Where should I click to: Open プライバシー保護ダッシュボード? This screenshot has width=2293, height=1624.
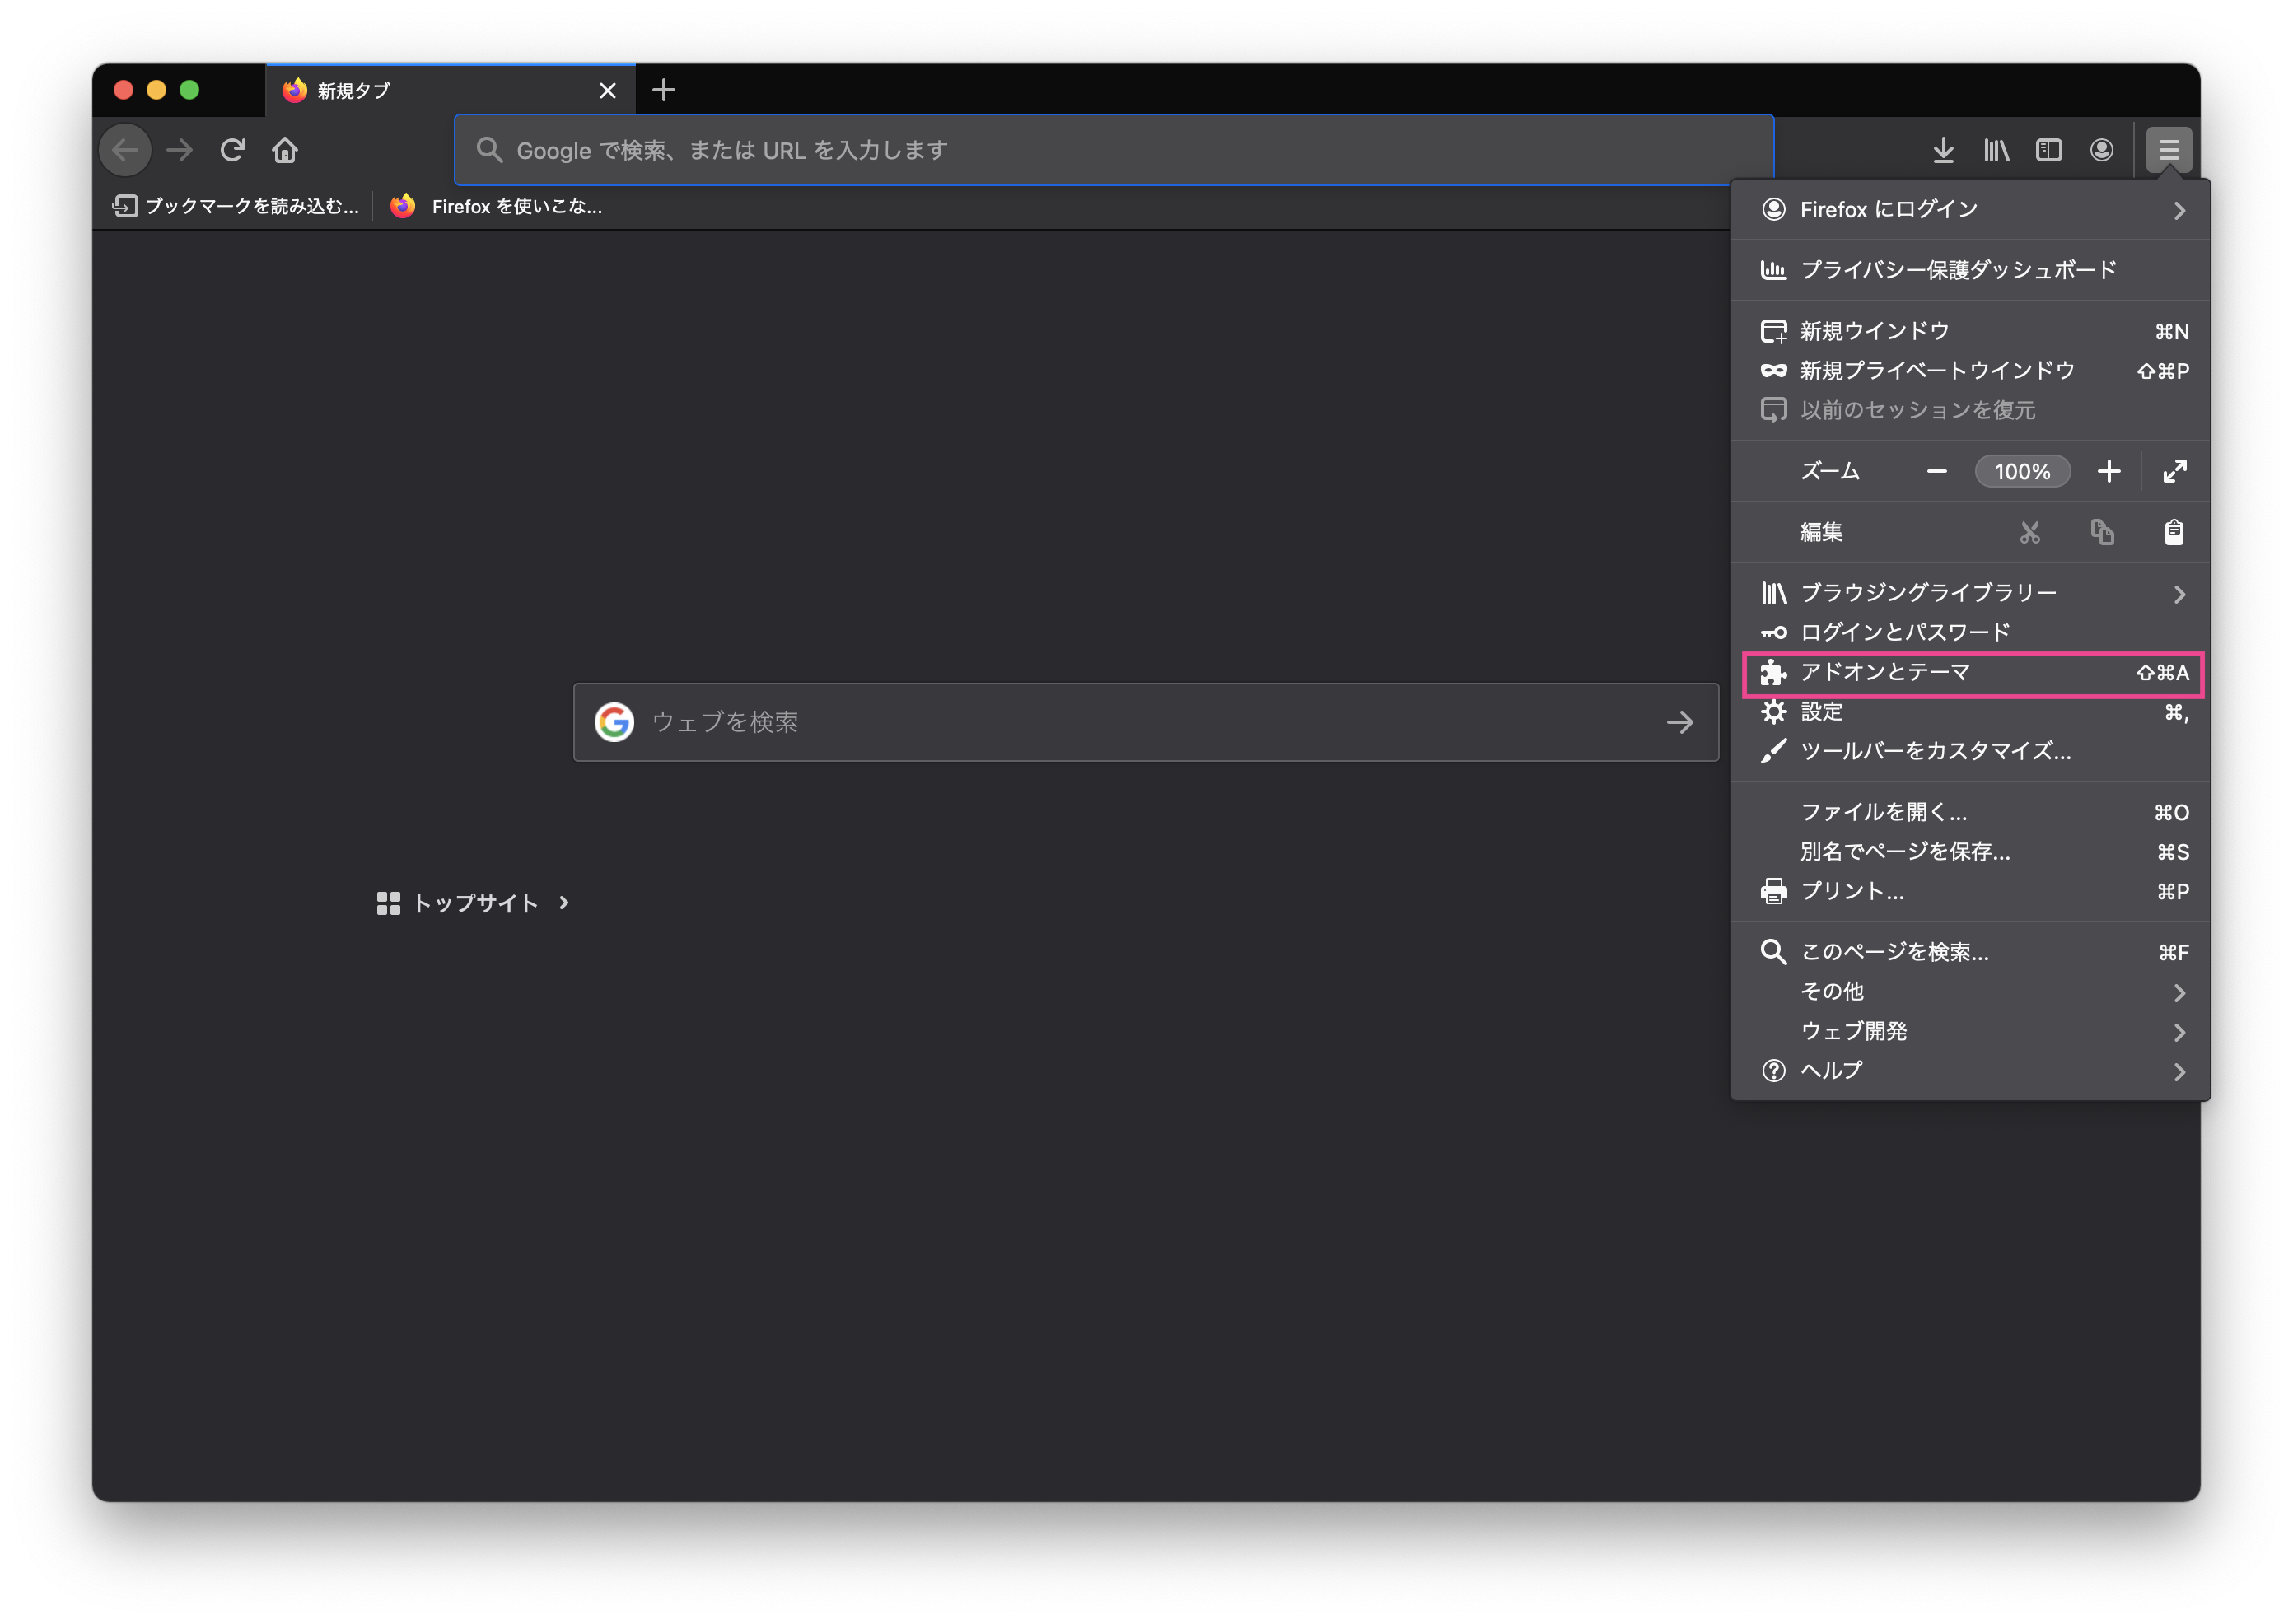tap(1970, 270)
